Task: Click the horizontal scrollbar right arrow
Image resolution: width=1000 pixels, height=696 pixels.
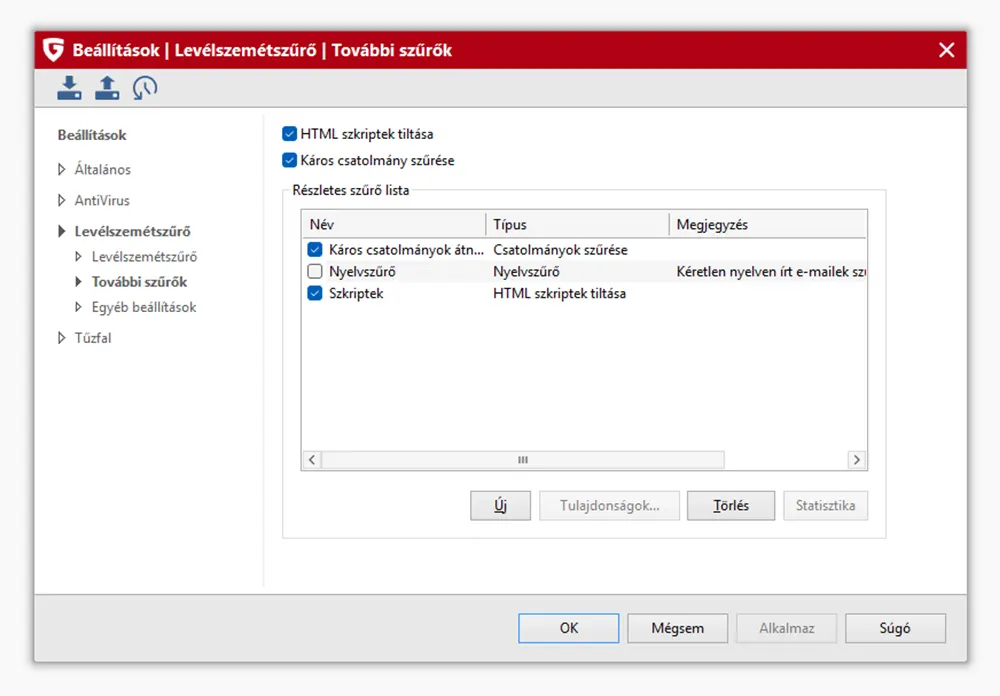Action: (x=856, y=460)
